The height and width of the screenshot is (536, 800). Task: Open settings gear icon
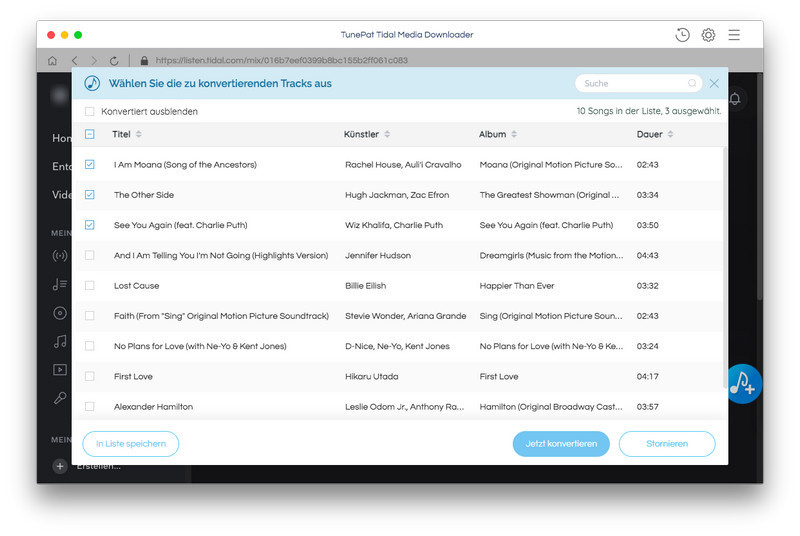coord(708,35)
